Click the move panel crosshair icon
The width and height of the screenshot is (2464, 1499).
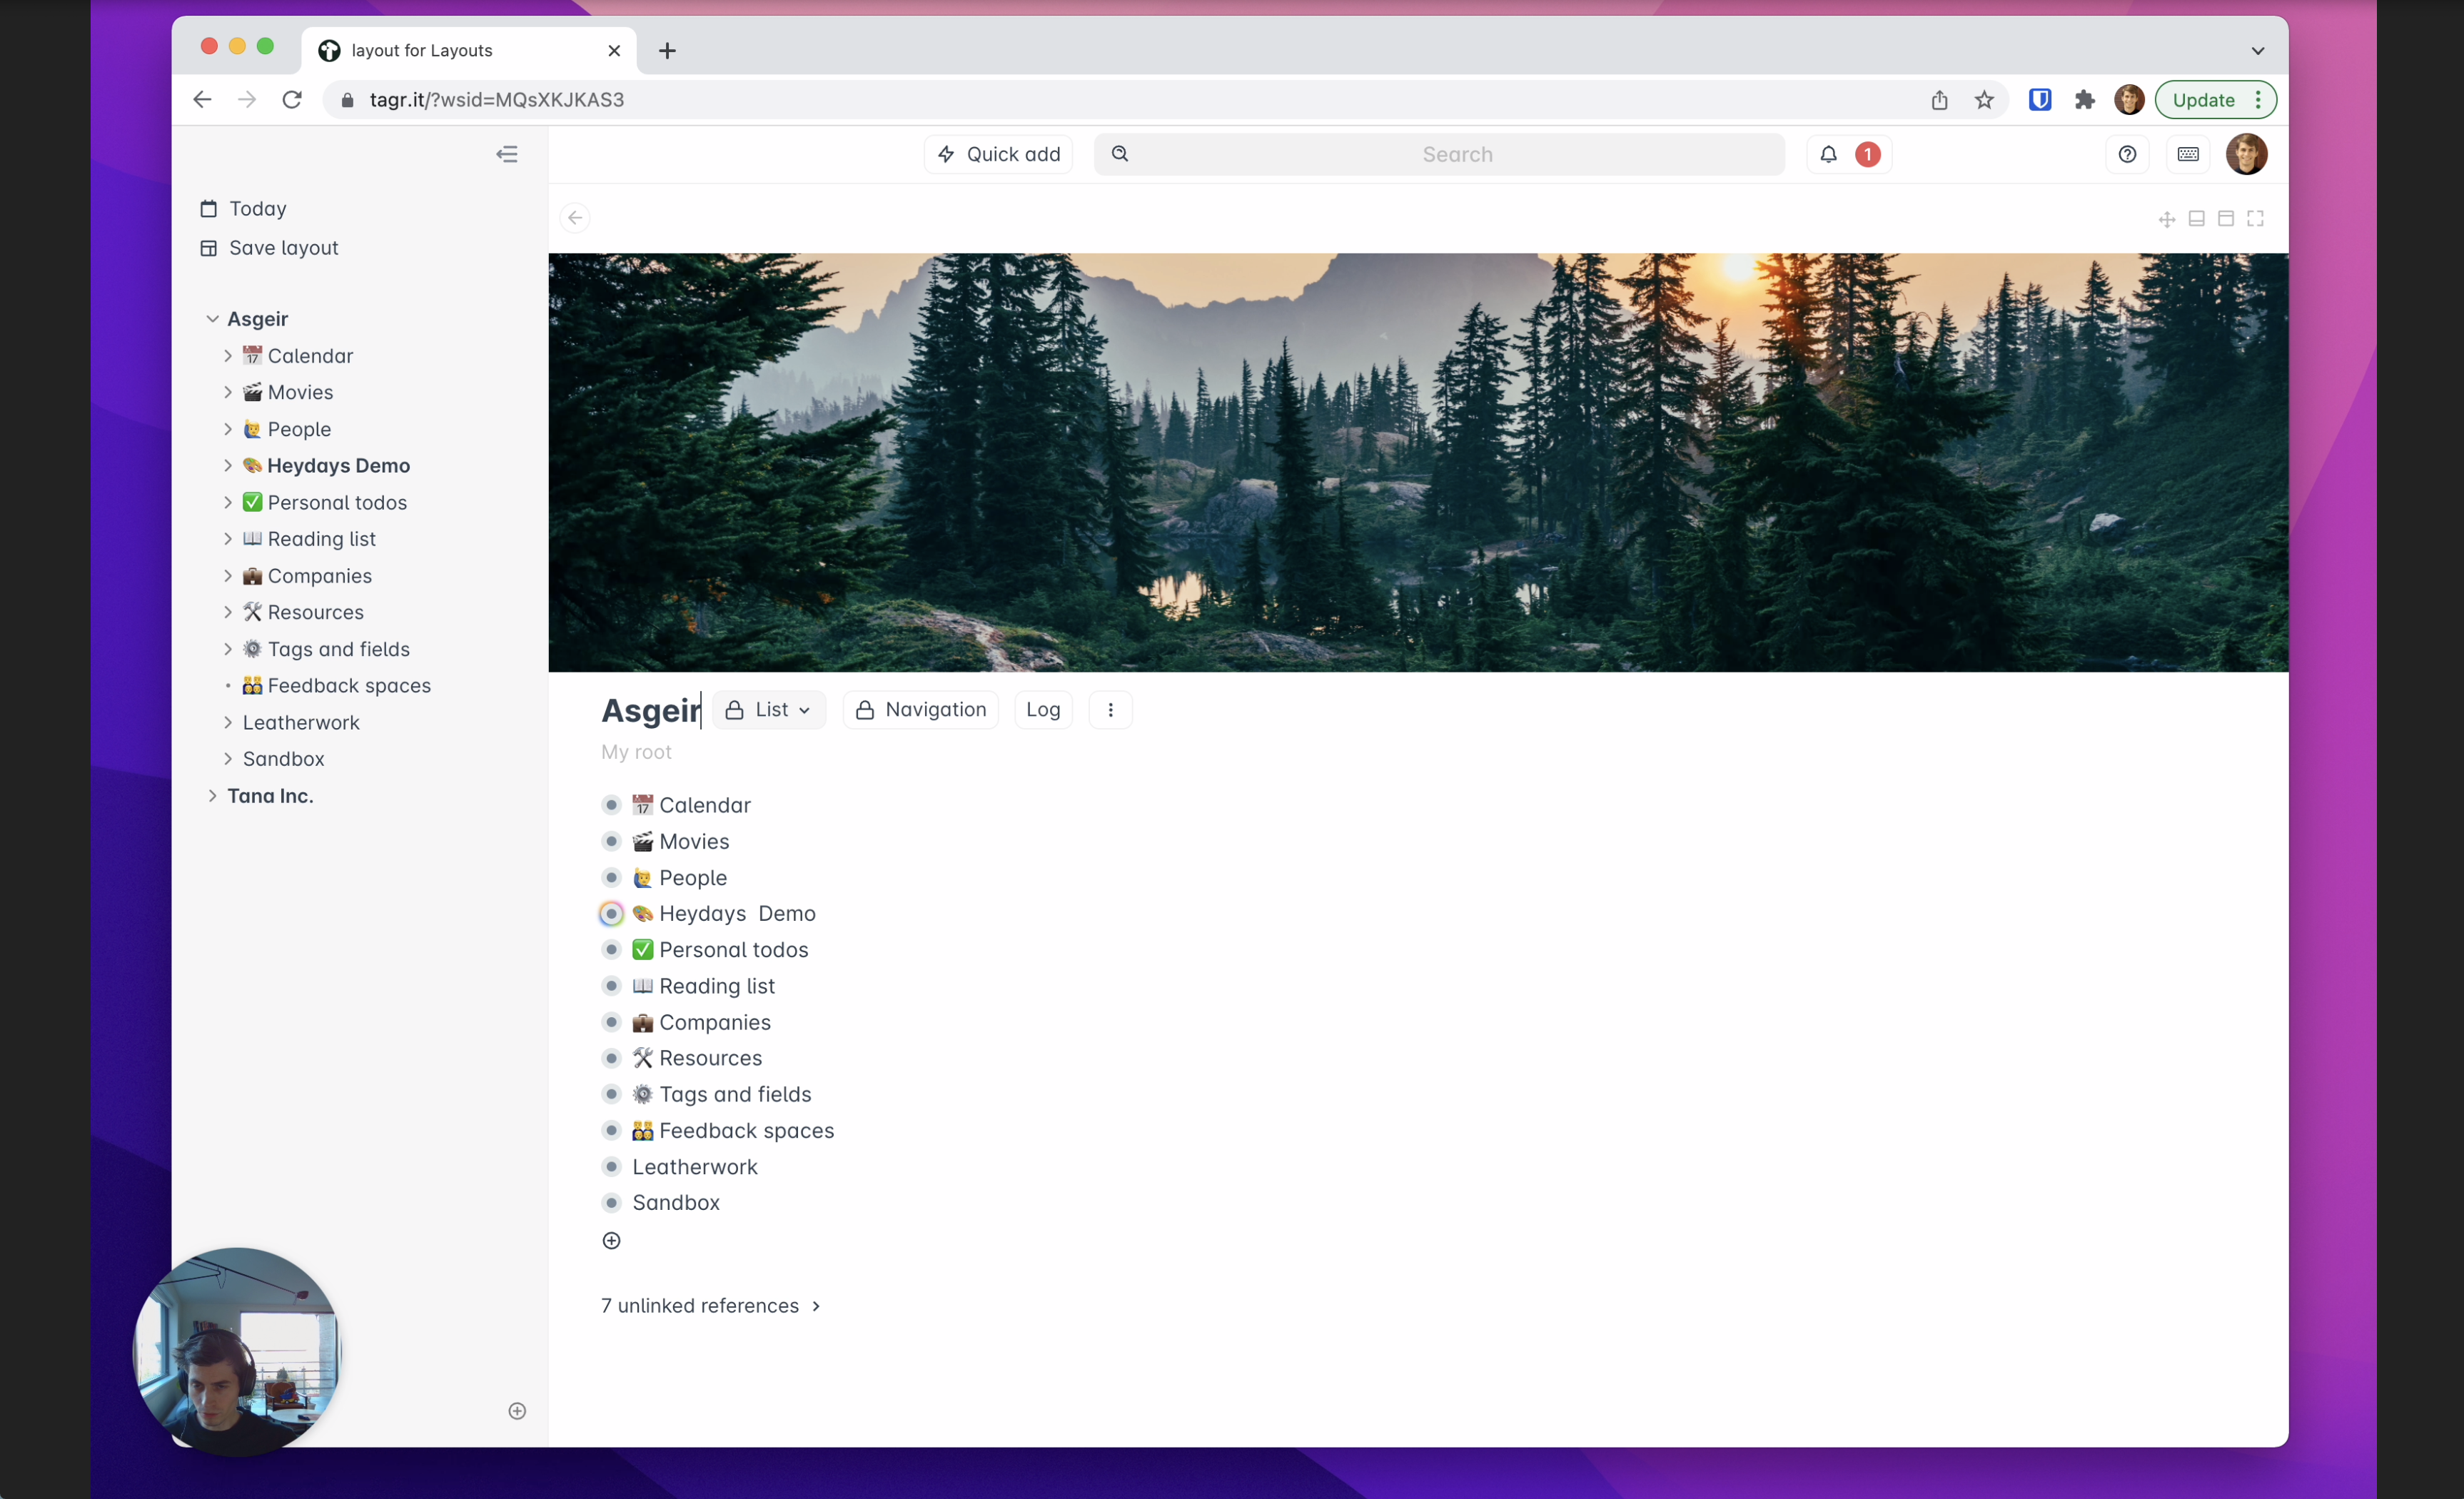click(x=2167, y=219)
